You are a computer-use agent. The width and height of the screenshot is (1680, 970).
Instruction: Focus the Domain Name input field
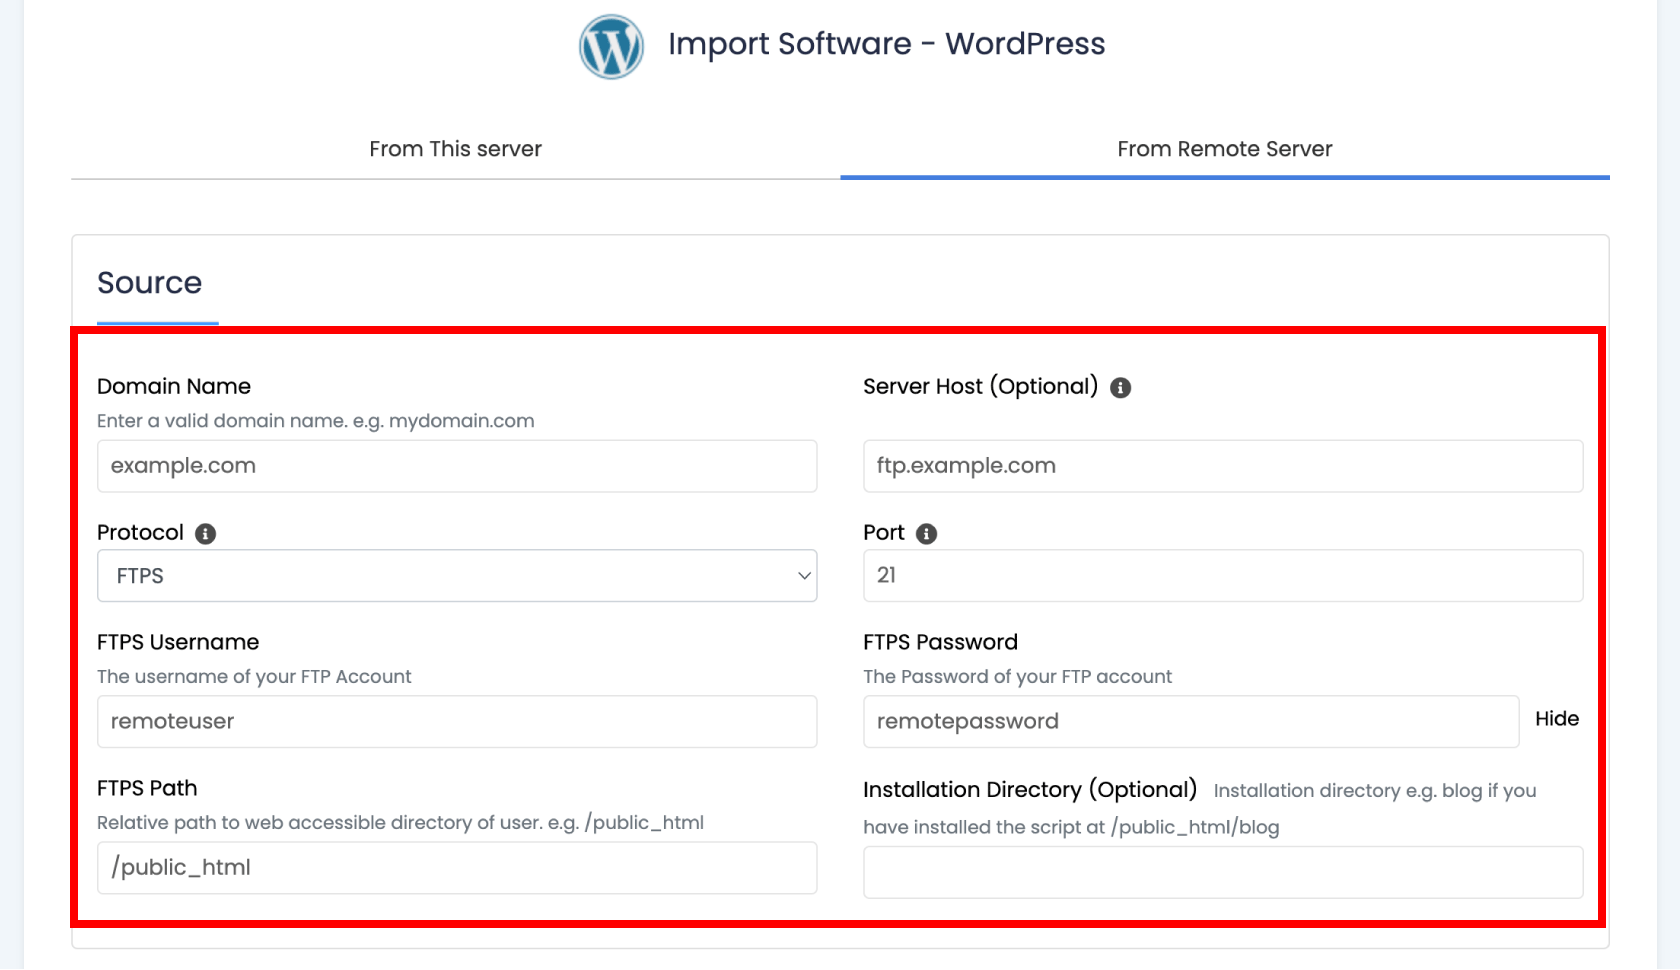pyautogui.click(x=457, y=466)
